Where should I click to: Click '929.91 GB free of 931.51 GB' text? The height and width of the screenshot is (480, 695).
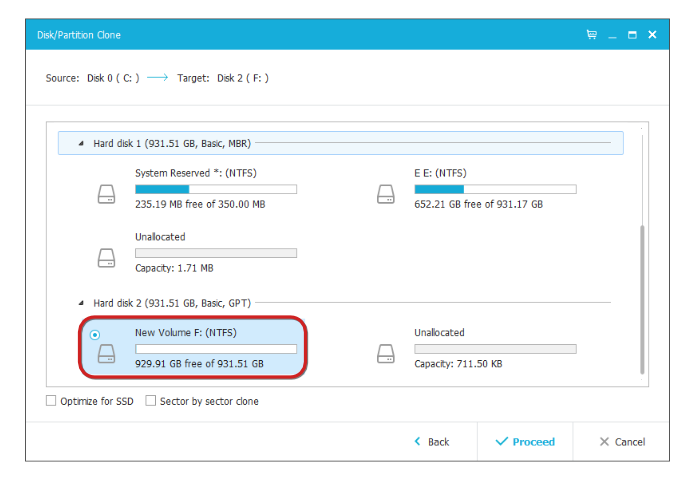199,364
